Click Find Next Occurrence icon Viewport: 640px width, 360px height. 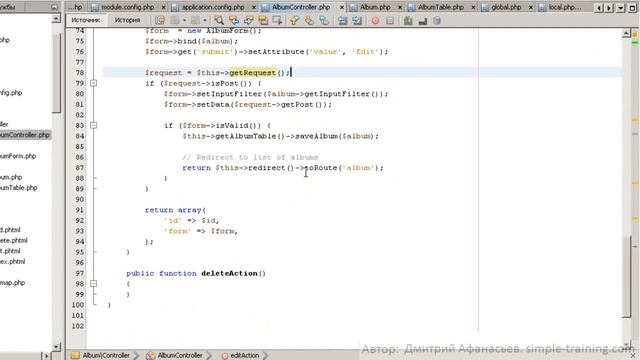tap(248, 20)
